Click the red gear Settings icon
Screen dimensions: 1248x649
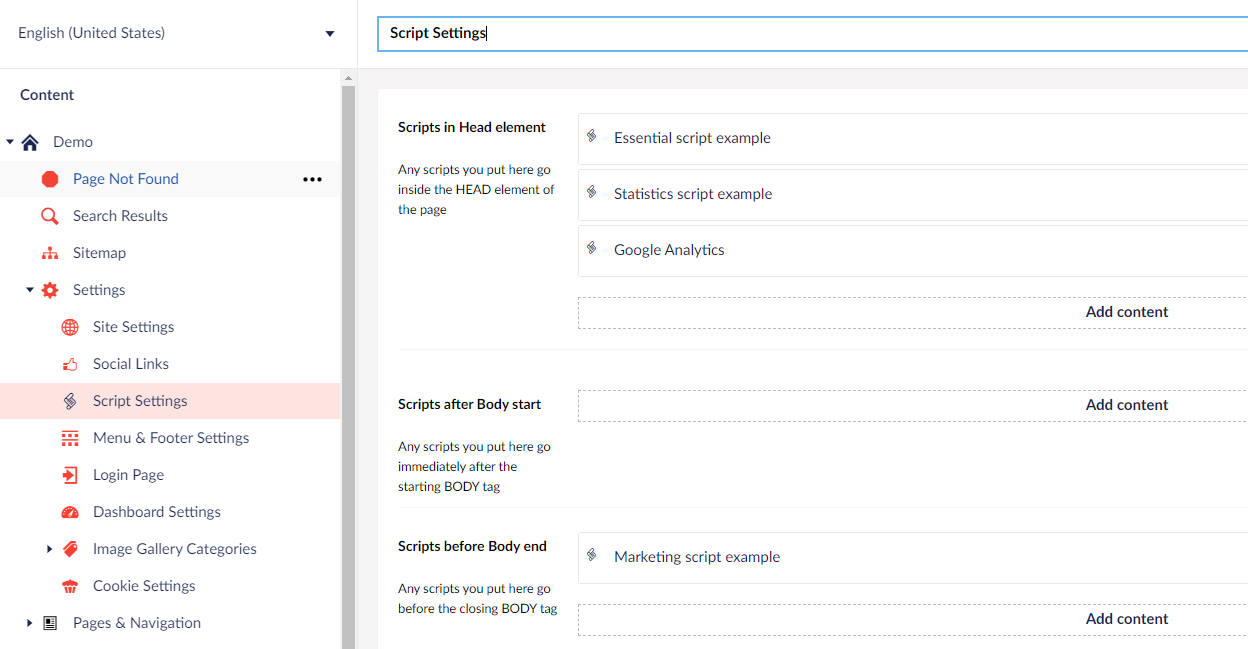50,290
